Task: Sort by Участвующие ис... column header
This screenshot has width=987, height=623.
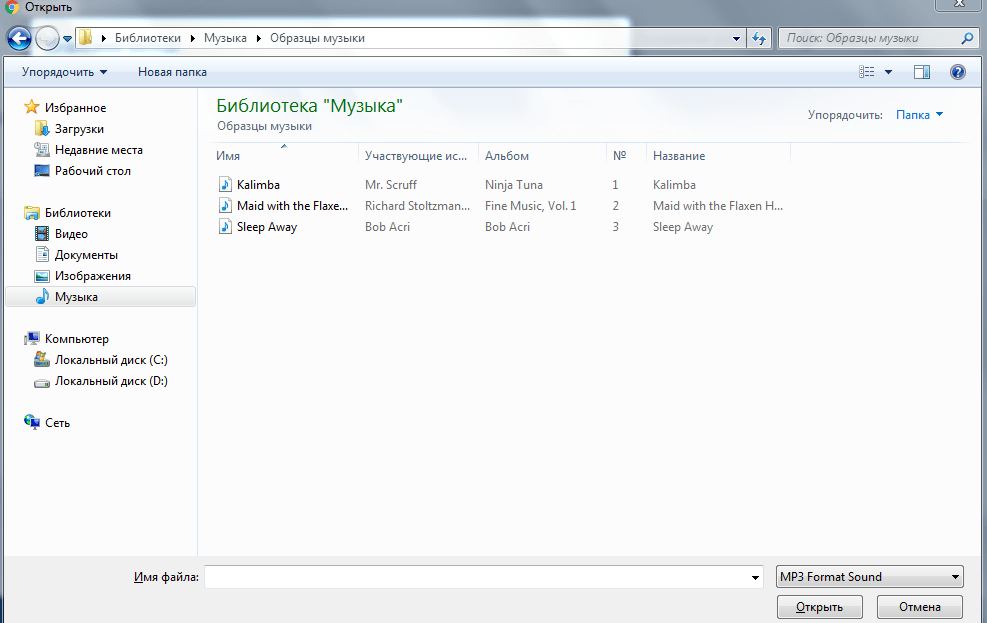Action: [x=418, y=155]
